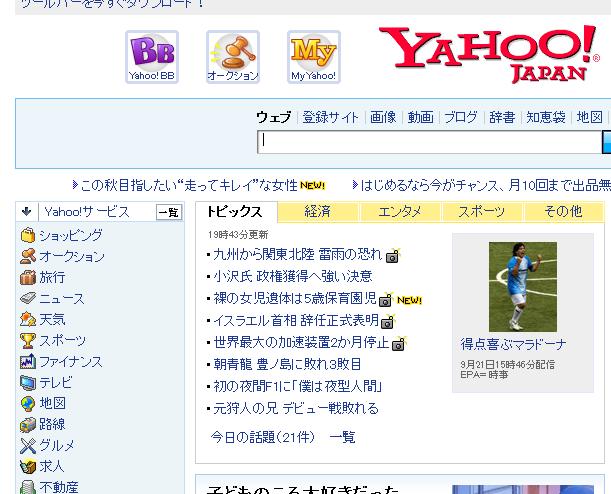Screen dimensions: 611x494
Task: Click the ファイナンス chart icon
Action: tap(28, 362)
